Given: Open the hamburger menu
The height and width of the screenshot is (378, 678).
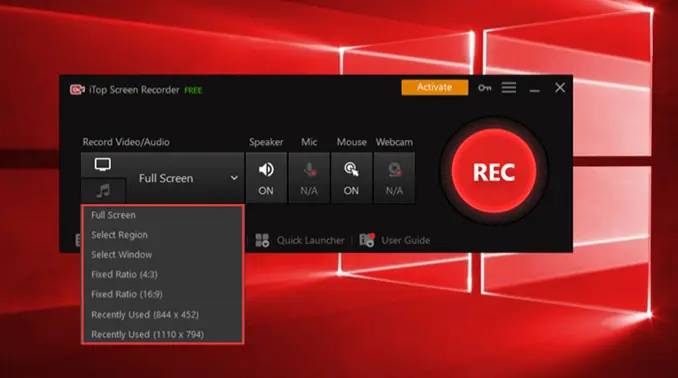Looking at the screenshot, I should tap(509, 87).
